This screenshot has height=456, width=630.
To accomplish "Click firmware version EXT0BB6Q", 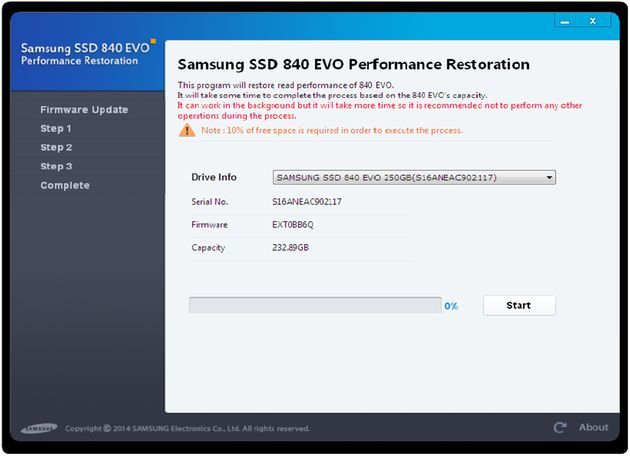I will 292,225.
